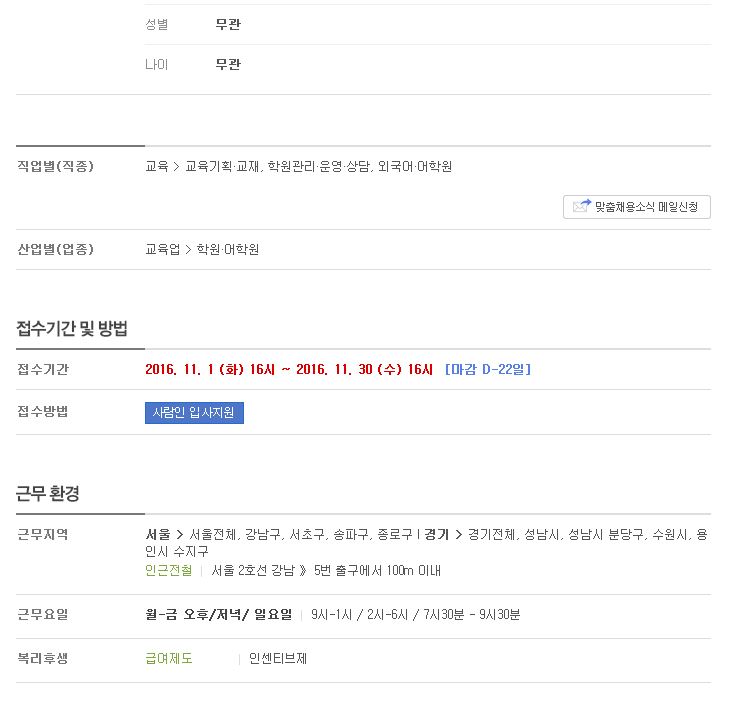733x717 pixels.
Task: Click the green 급여제도 benefit label
Action: point(169,659)
